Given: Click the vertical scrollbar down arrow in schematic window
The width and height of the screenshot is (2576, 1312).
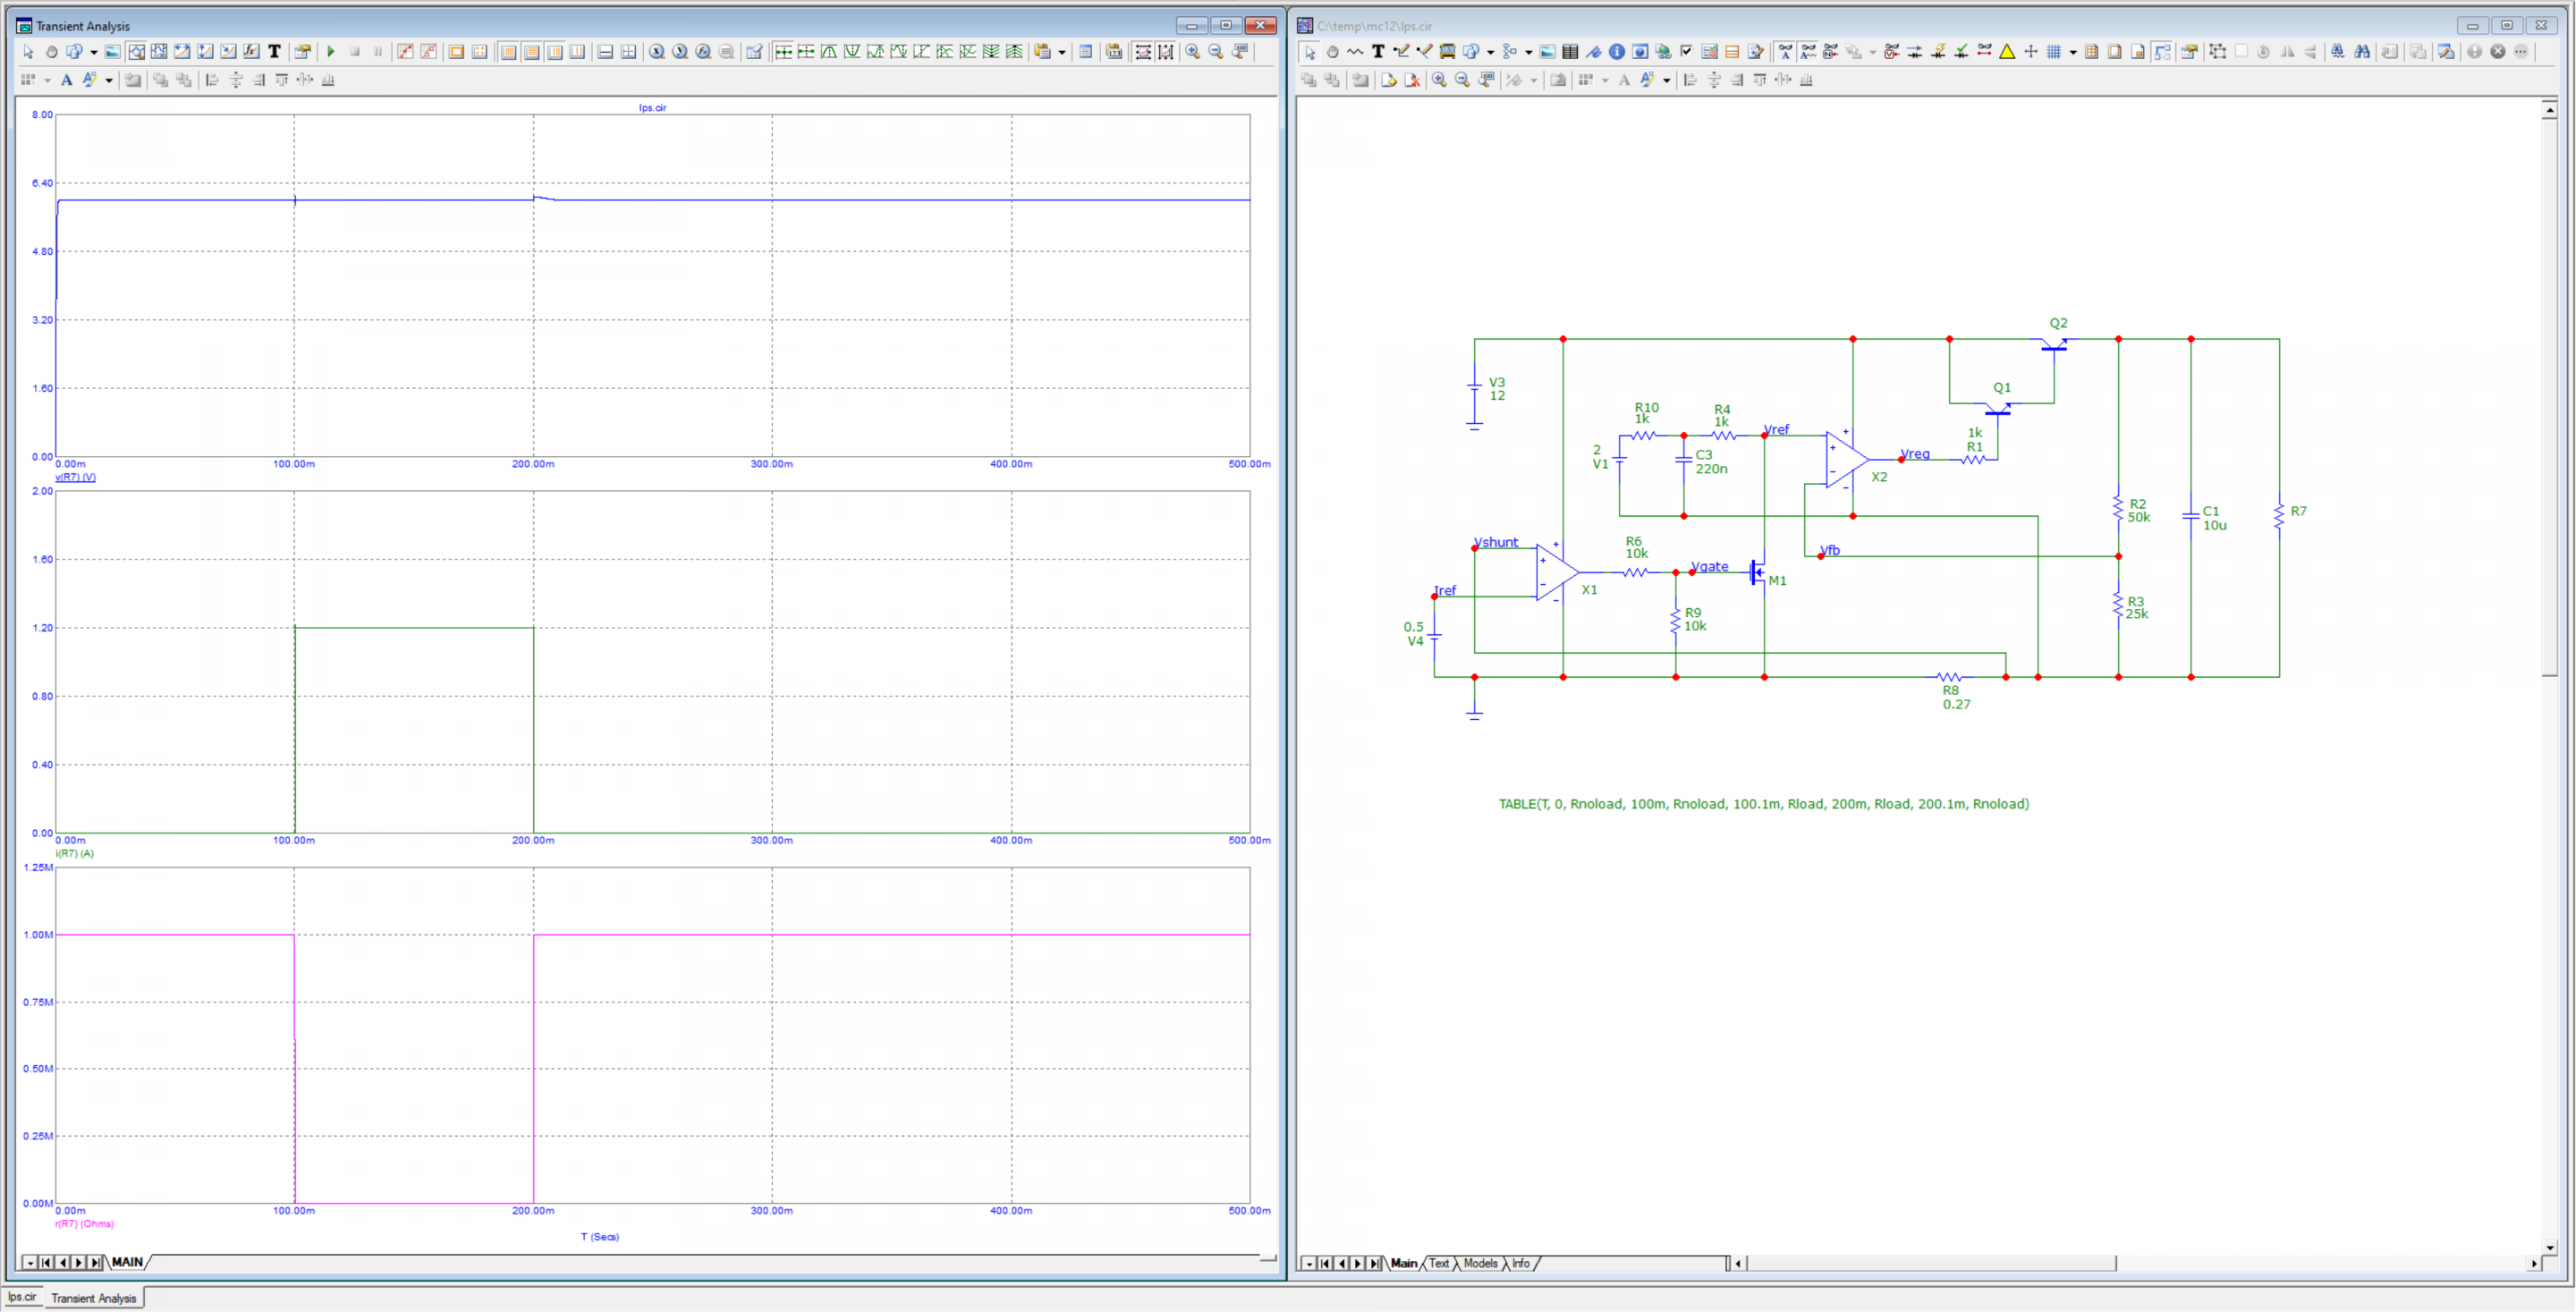Looking at the screenshot, I should (2549, 1246).
